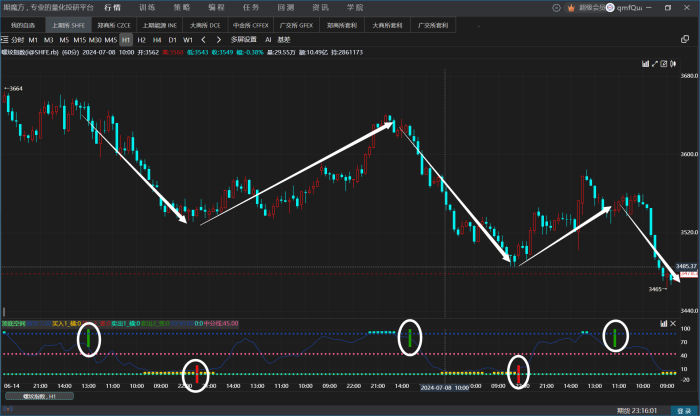Click the edit chart icon

(664, 64)
